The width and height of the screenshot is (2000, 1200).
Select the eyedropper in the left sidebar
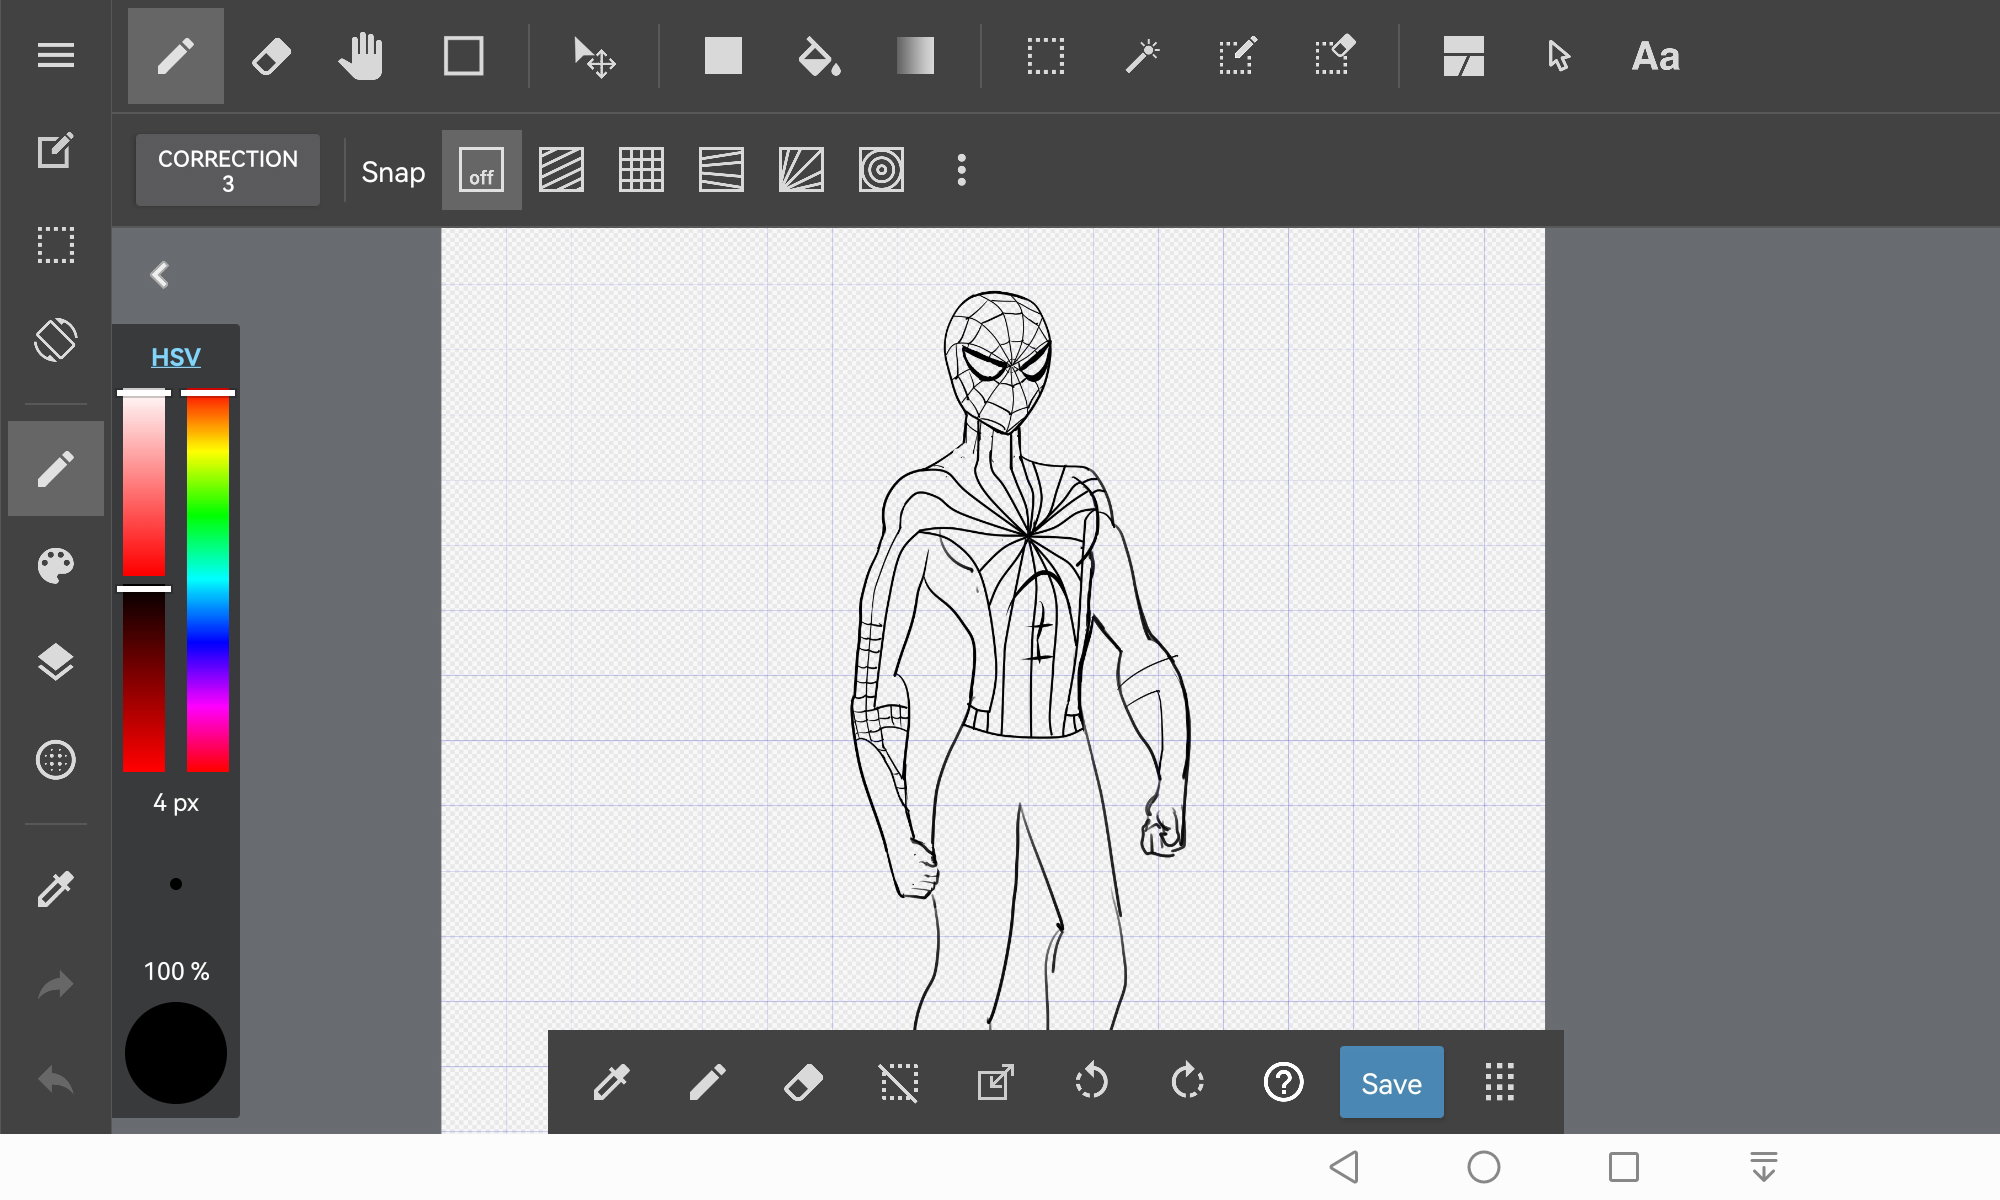(x=56, y=888)
